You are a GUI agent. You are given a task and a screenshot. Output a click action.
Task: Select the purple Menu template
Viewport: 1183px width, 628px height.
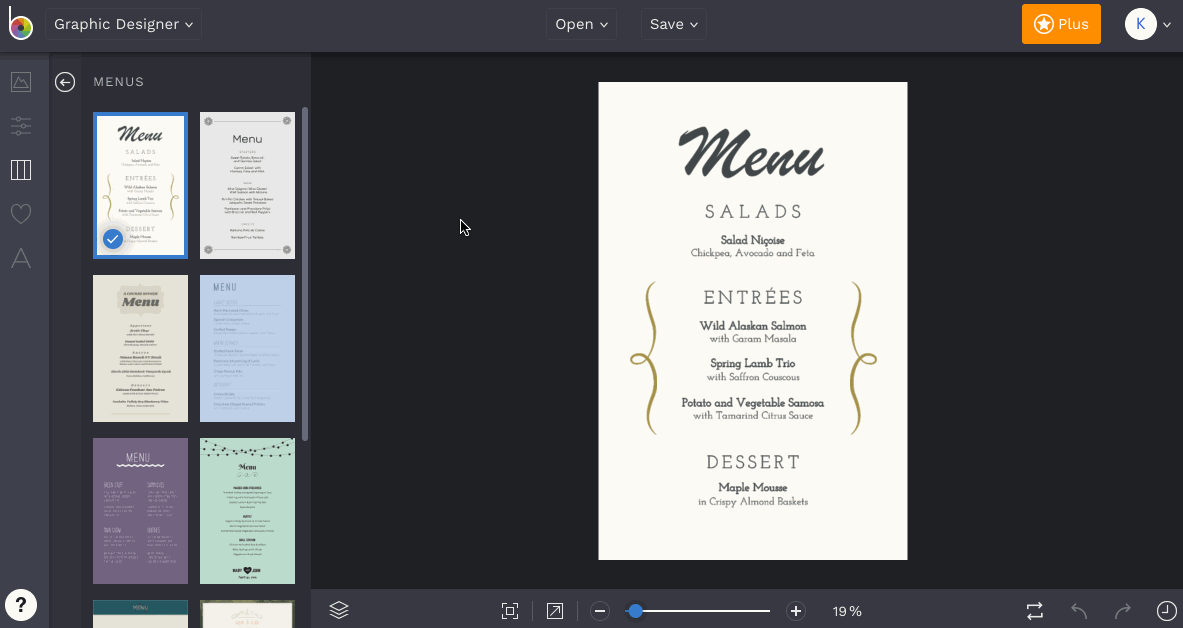140,511
